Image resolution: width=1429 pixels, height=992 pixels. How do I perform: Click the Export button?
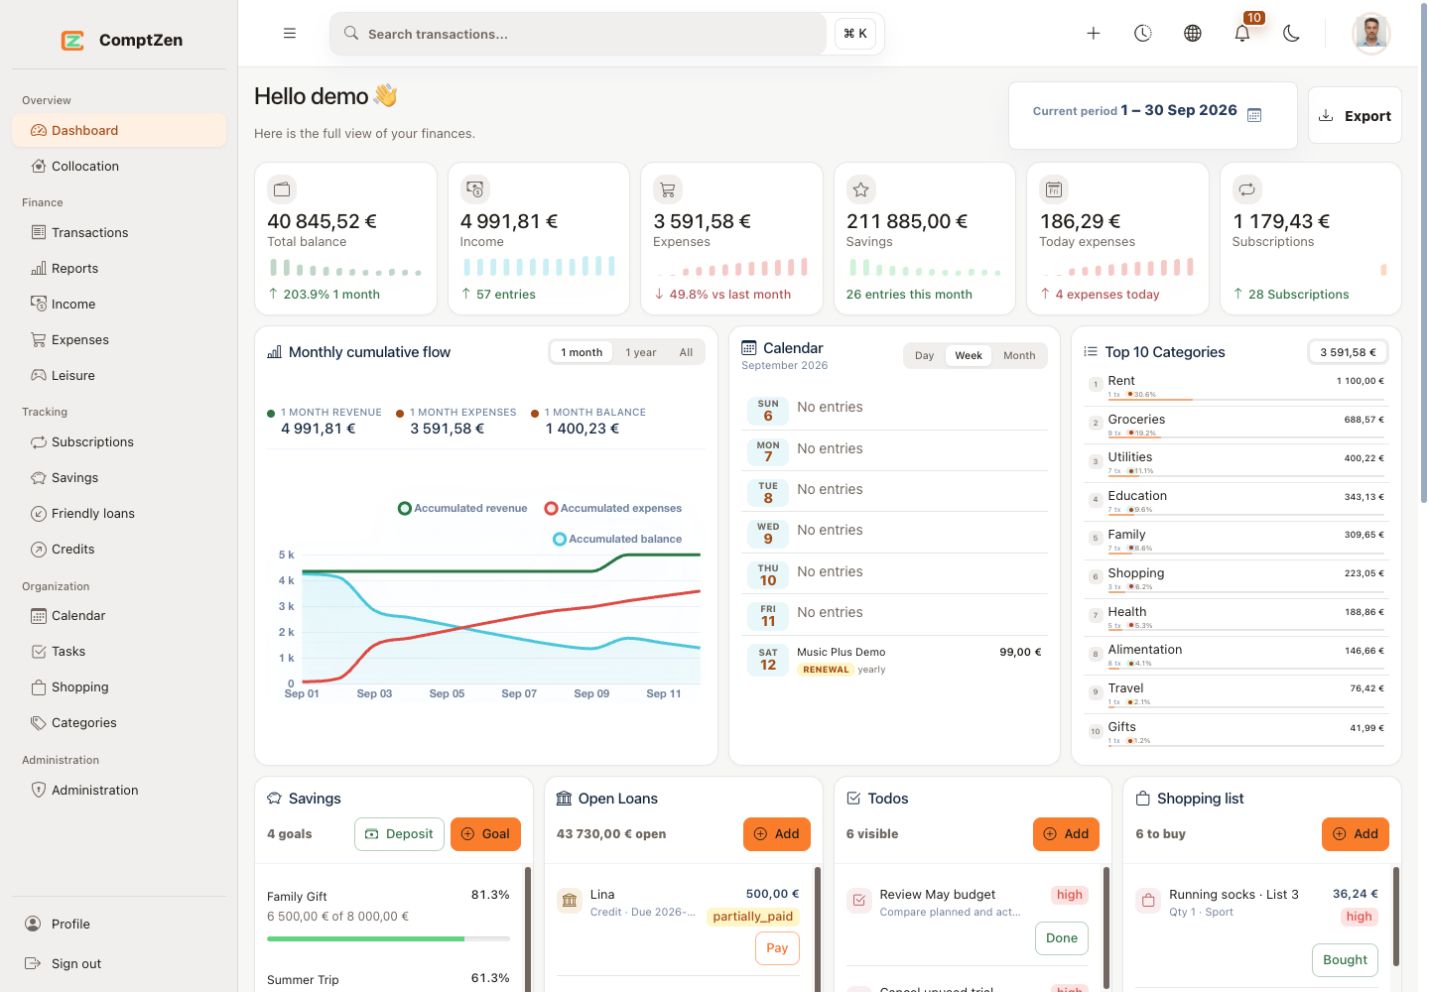(1355, 115)
